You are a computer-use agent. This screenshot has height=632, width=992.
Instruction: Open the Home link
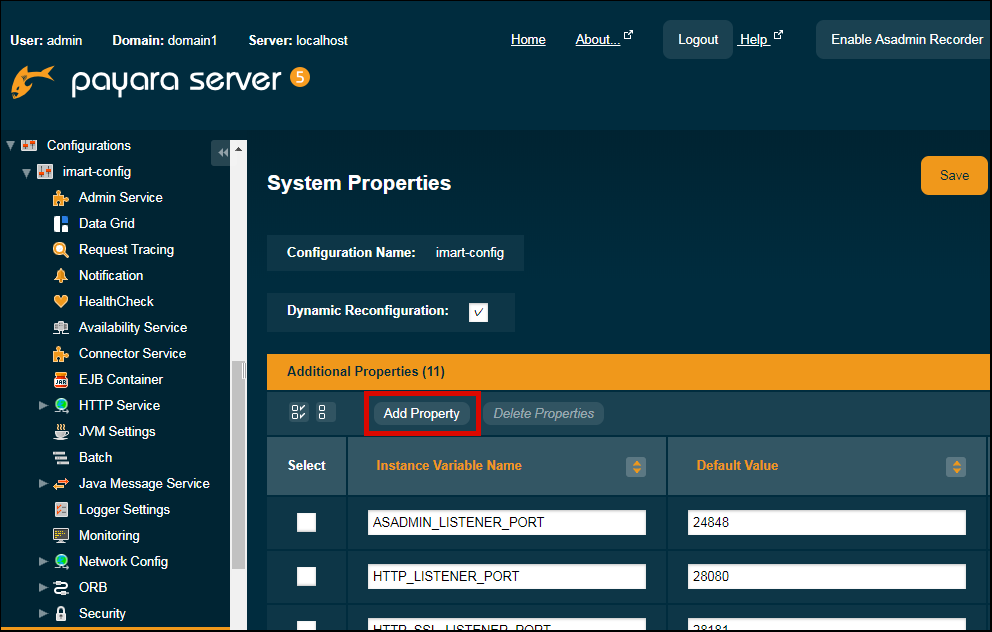pyautogui.click(x=528, y=40)
